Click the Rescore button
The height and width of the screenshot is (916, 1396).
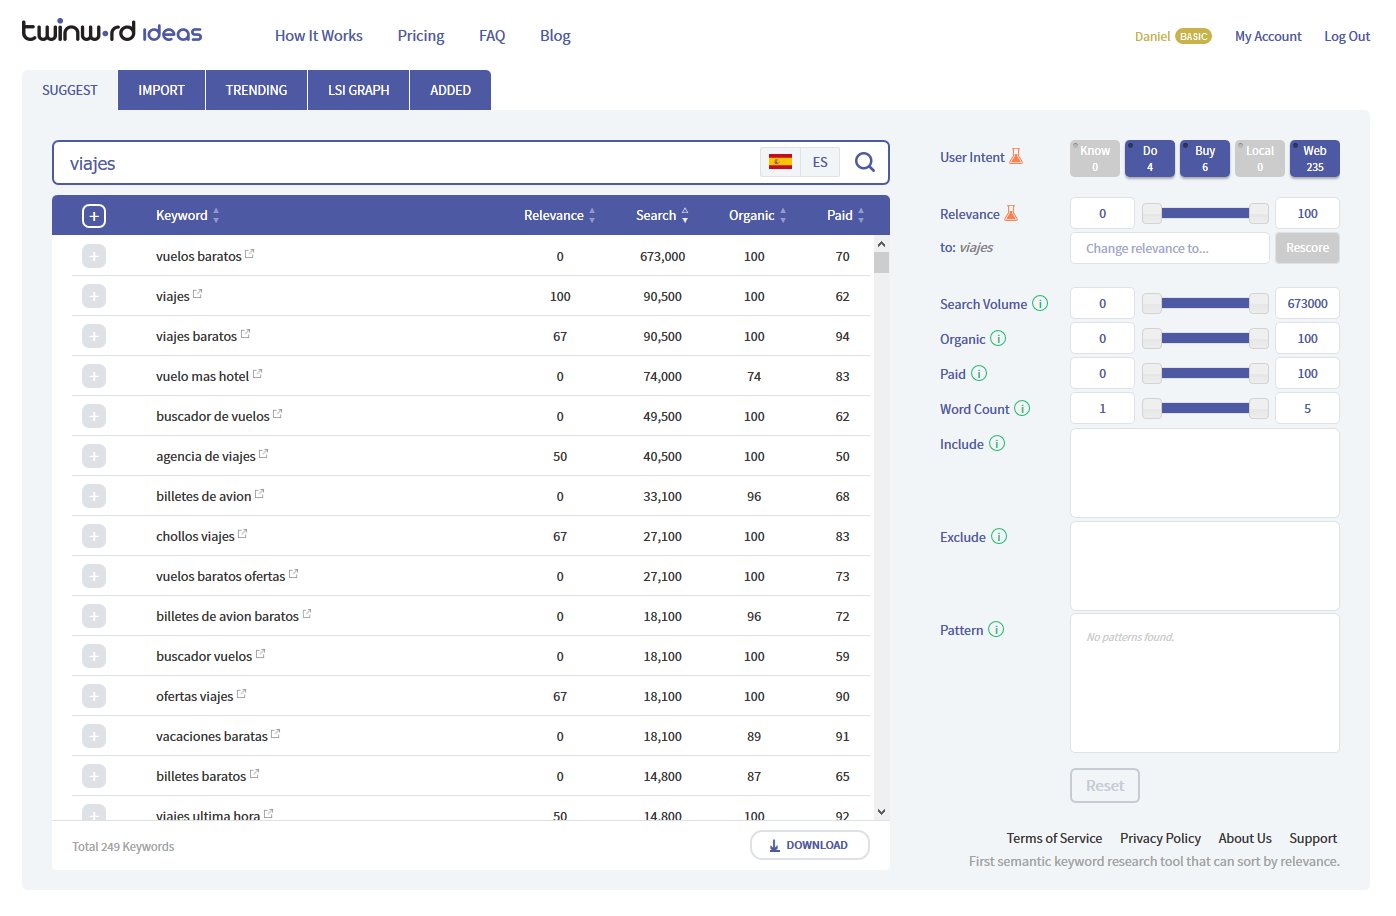pos(1307,248)
